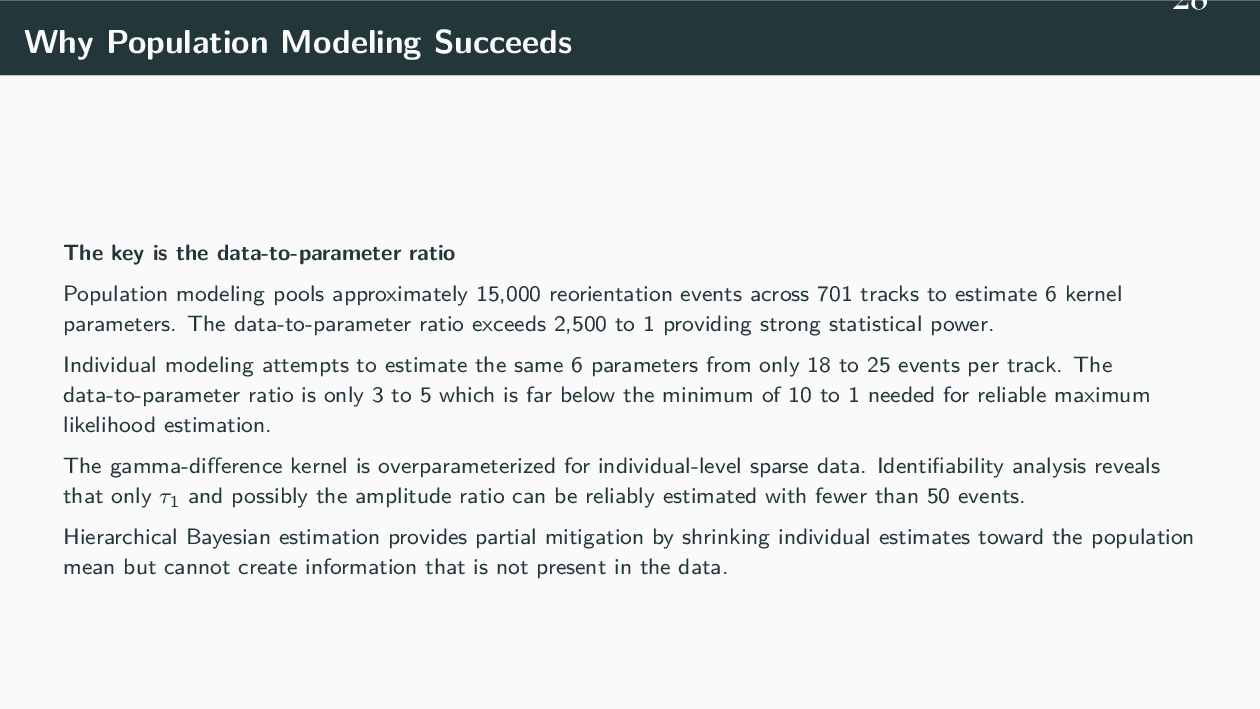This screenshot has height=709, width=1260.
Task: Click the bold heading about data-to-parameter ratio
Action: [x=259, y=253]
